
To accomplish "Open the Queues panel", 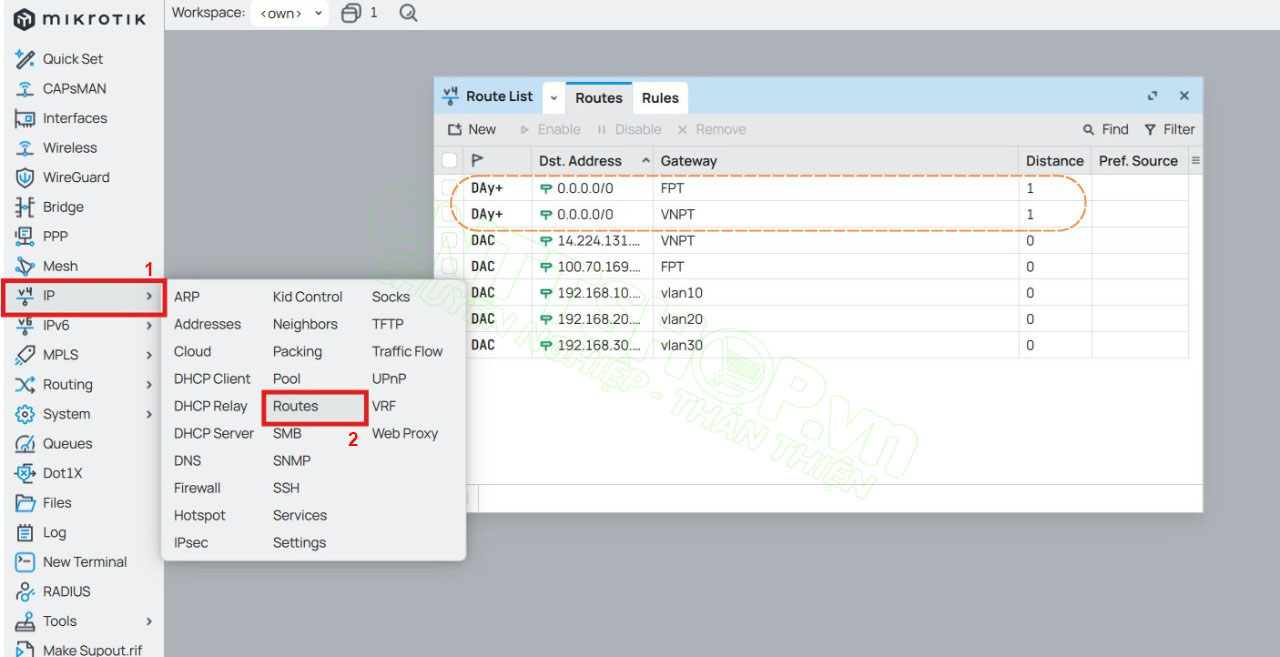I will (65, 443).
